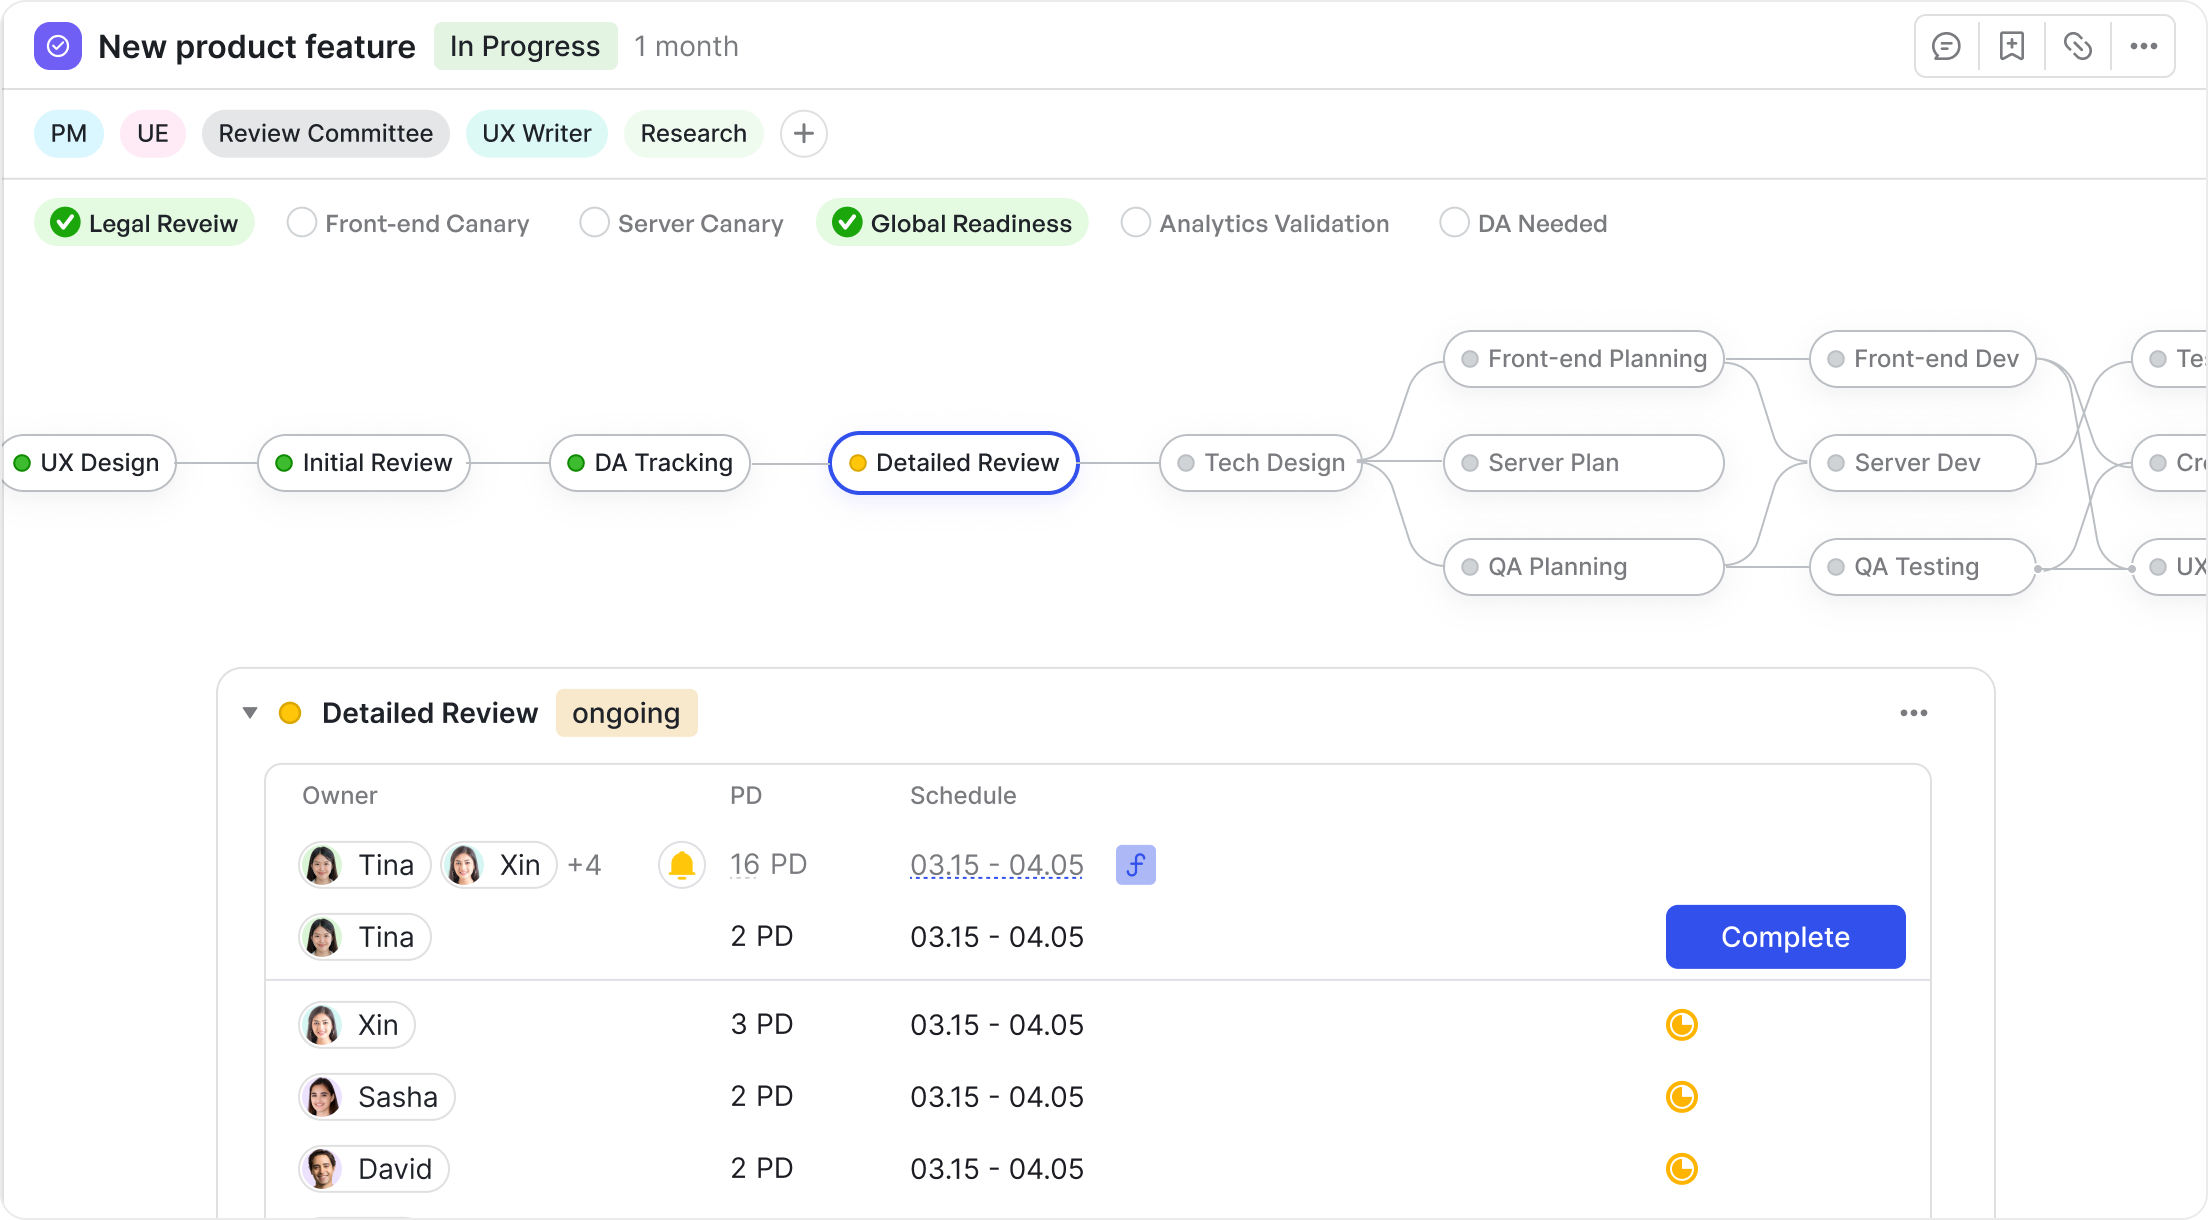
Task: Select the Review Committee tag
Action: point(326,133)
